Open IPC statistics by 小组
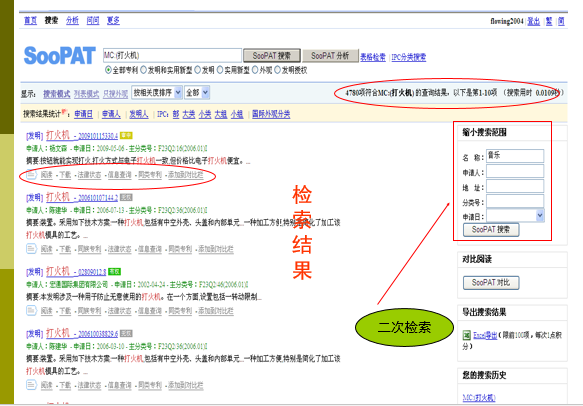This screenshot has height=406, width=583. coord(237,114)
